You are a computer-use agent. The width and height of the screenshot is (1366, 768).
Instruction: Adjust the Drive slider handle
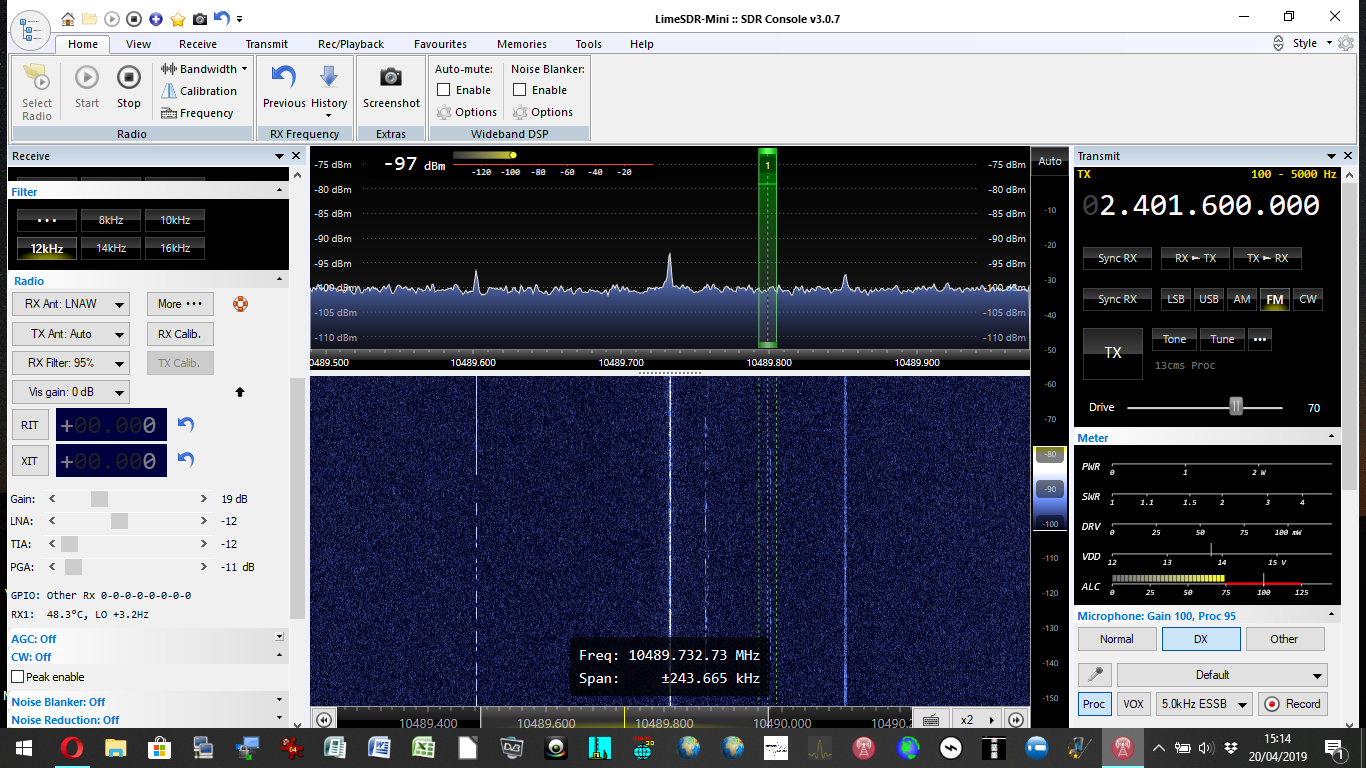pyautogui.click(x=1236, y=406)
